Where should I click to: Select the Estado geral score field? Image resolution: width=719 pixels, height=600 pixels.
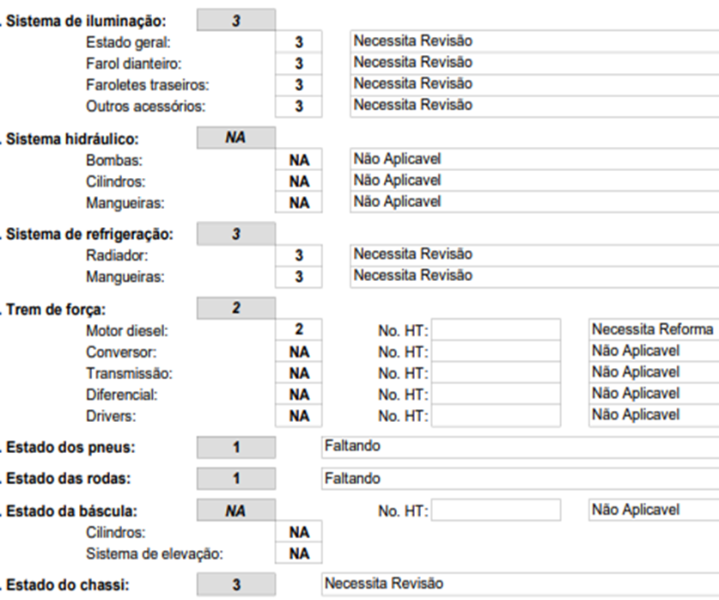point(299,42)
